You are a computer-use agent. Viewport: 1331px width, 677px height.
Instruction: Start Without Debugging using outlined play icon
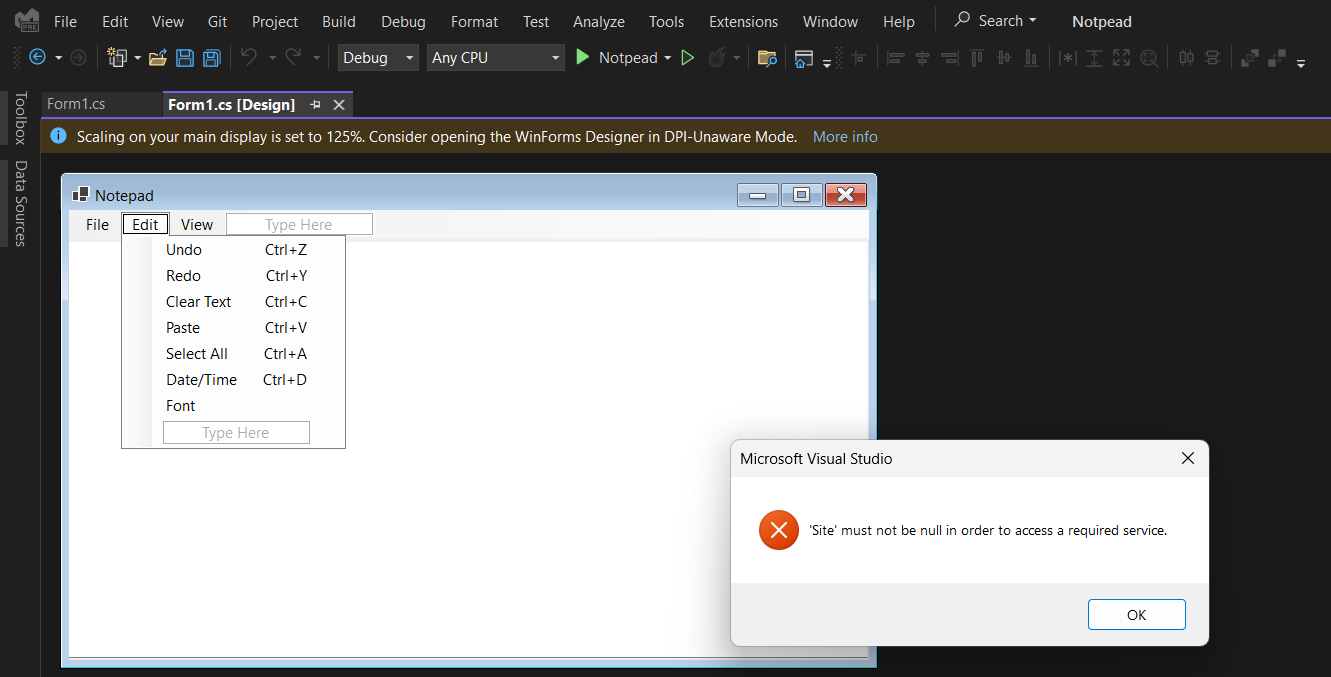688,58
